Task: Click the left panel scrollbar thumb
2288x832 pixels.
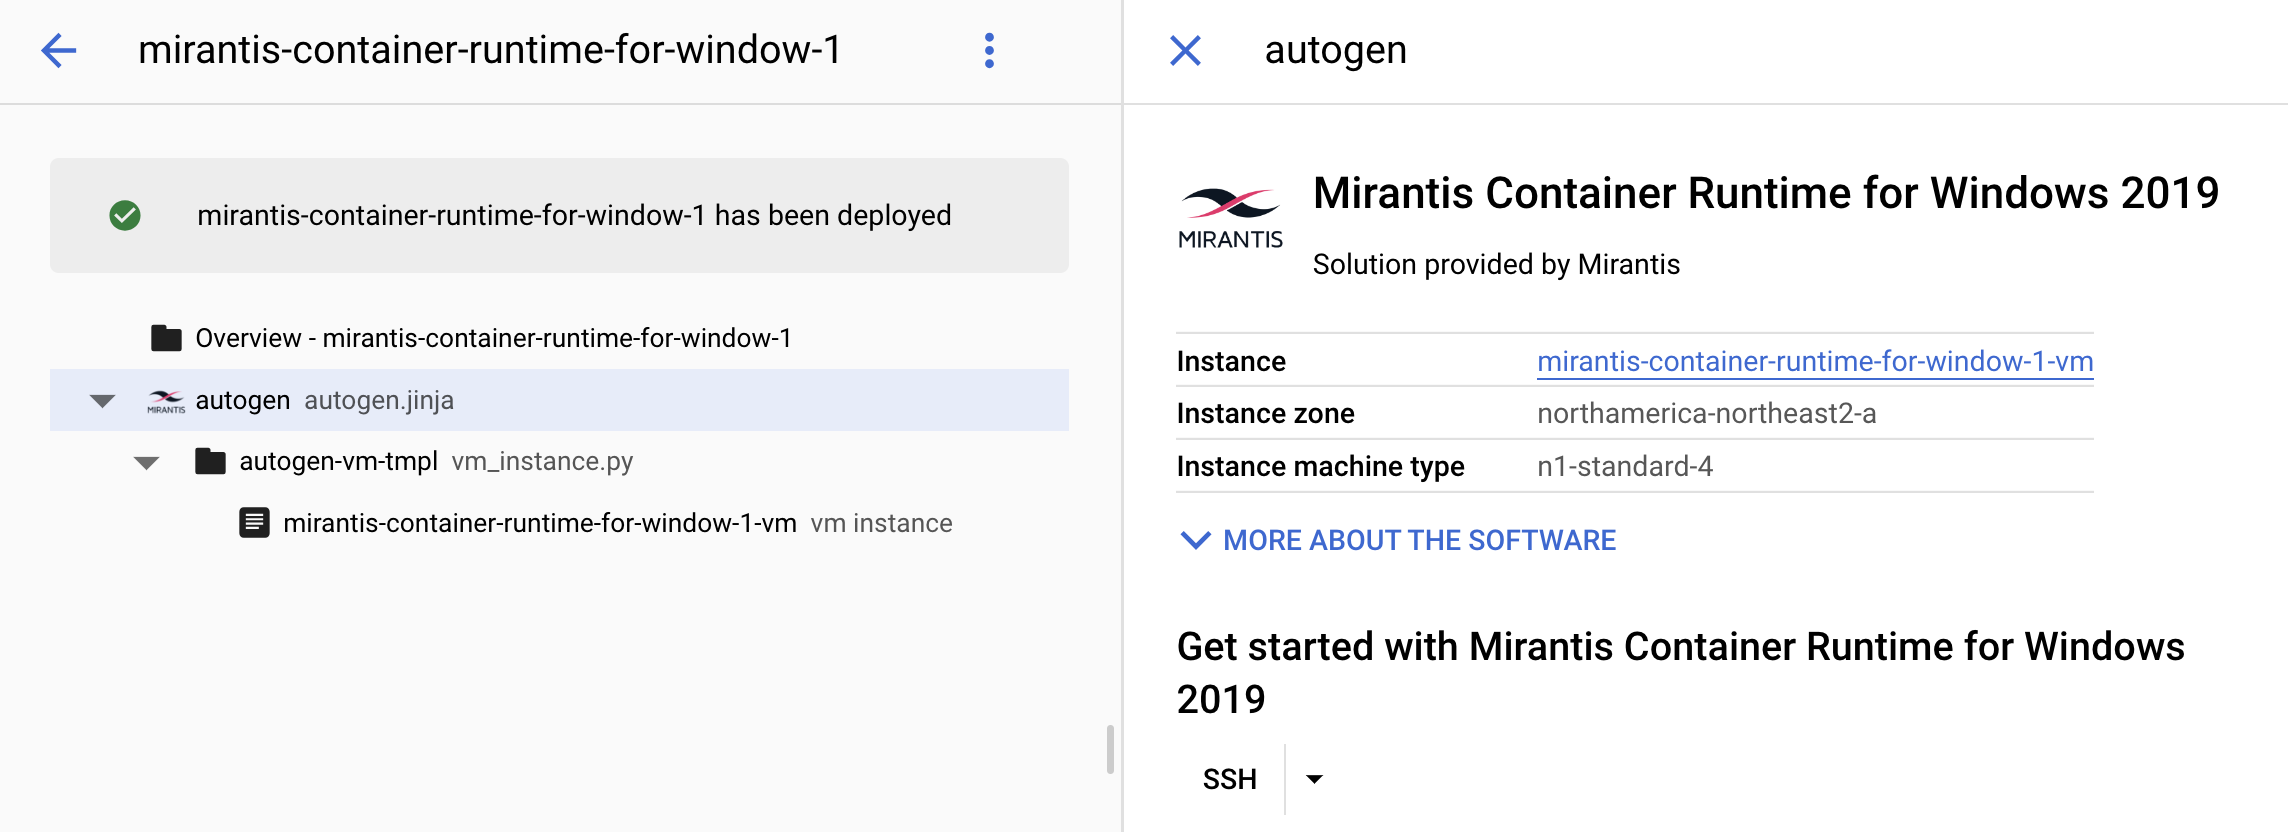Action: [1110, 749]
